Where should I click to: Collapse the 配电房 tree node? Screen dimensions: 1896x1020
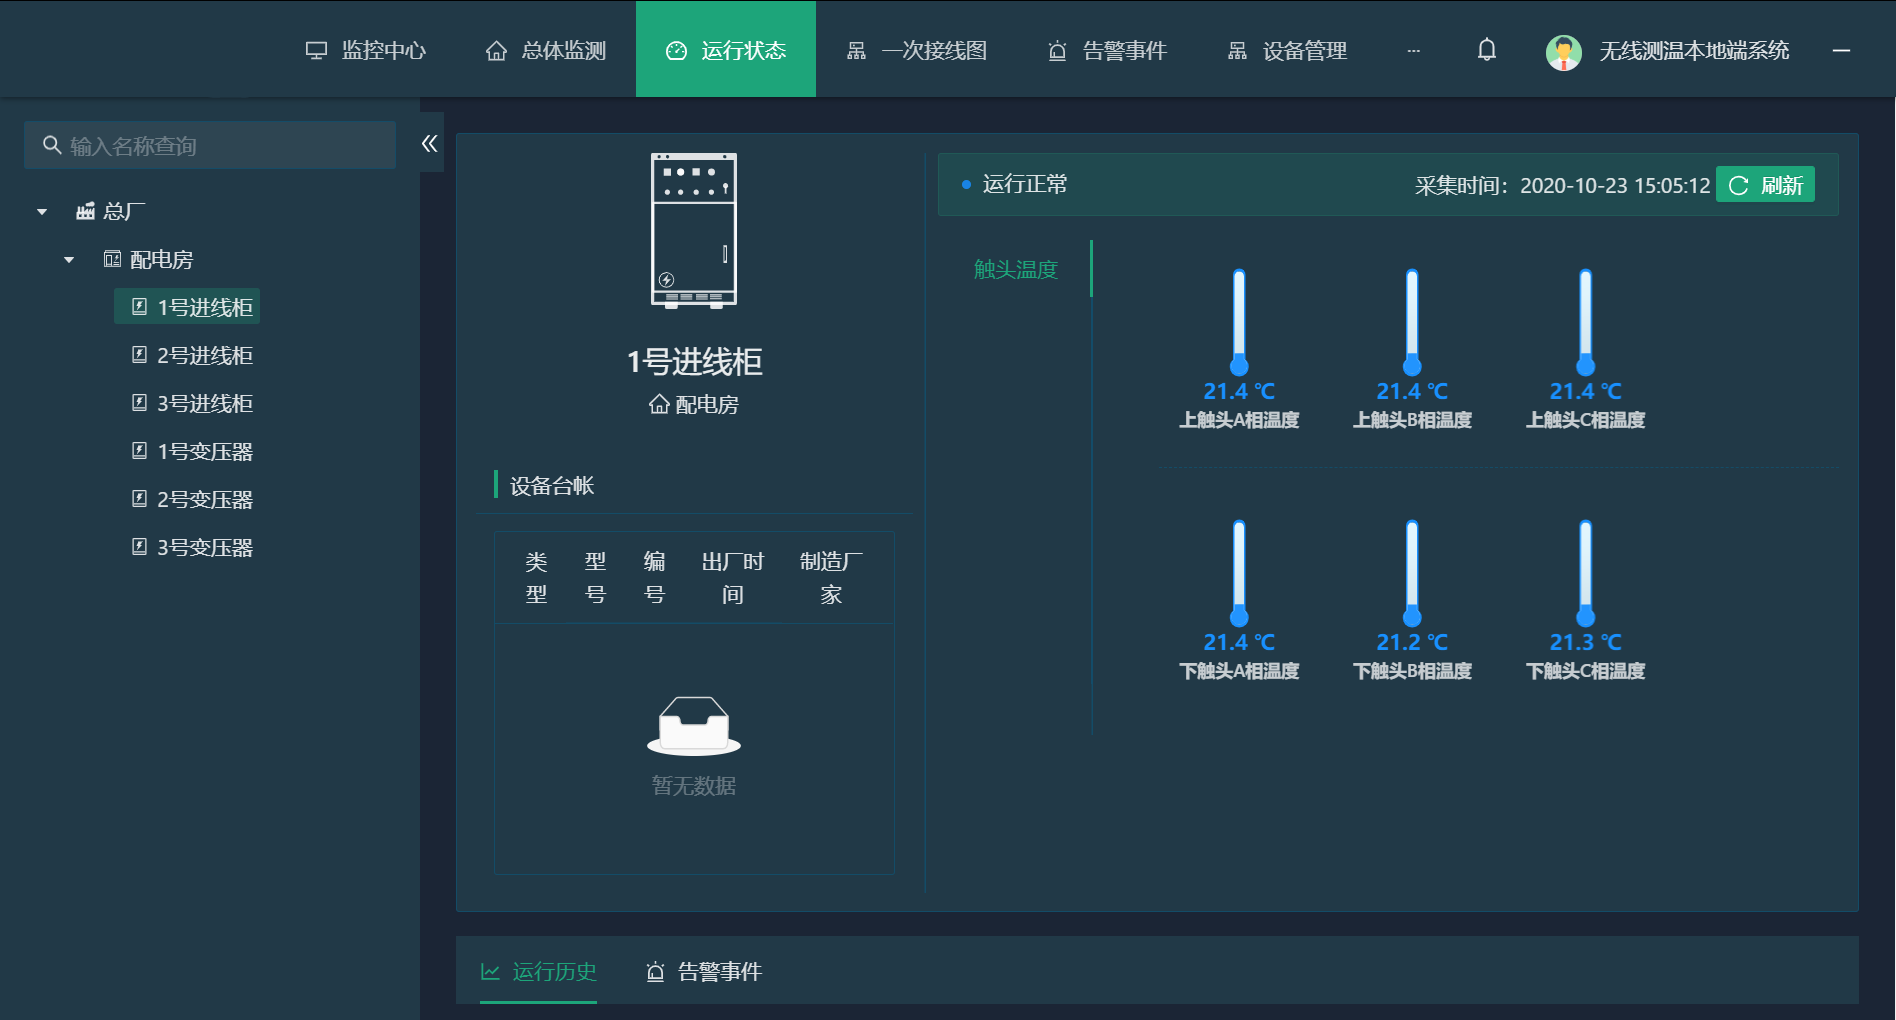click(69, 259)
